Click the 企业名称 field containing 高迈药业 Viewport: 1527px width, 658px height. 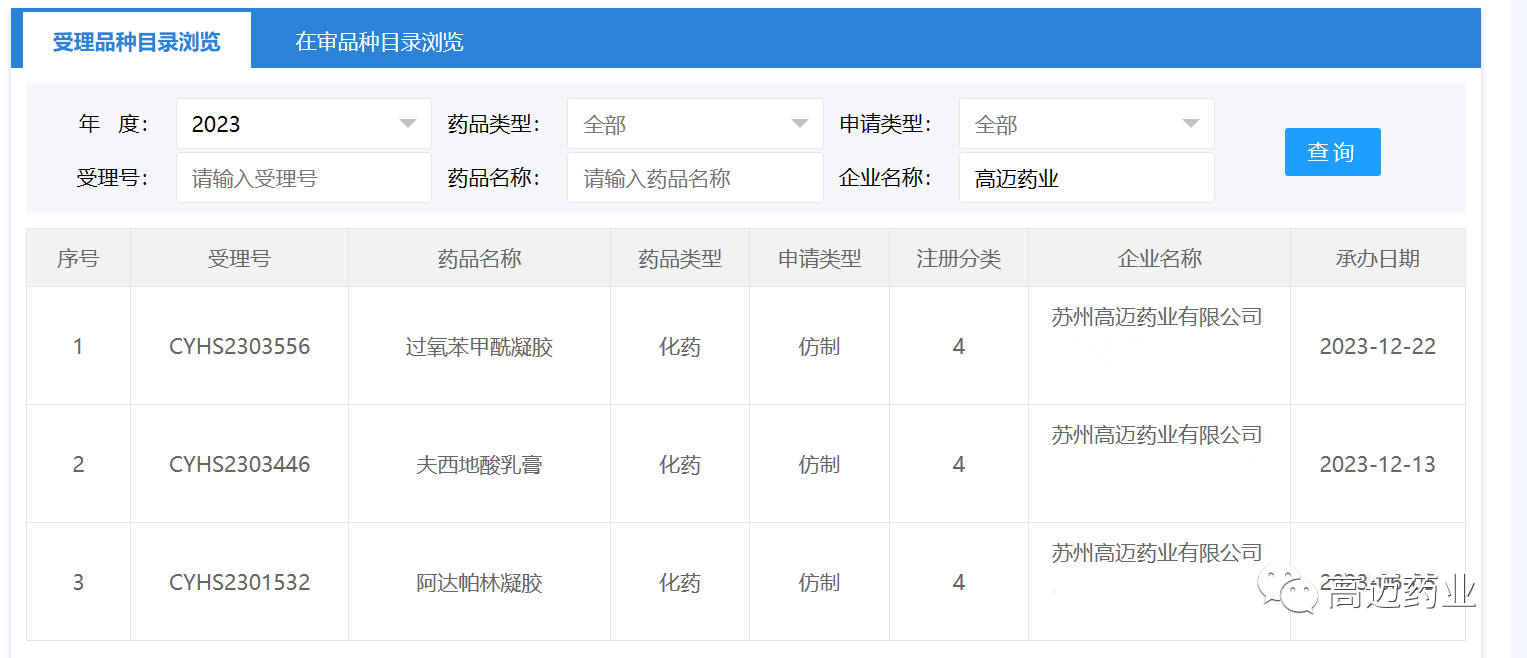coord(1086,178)
